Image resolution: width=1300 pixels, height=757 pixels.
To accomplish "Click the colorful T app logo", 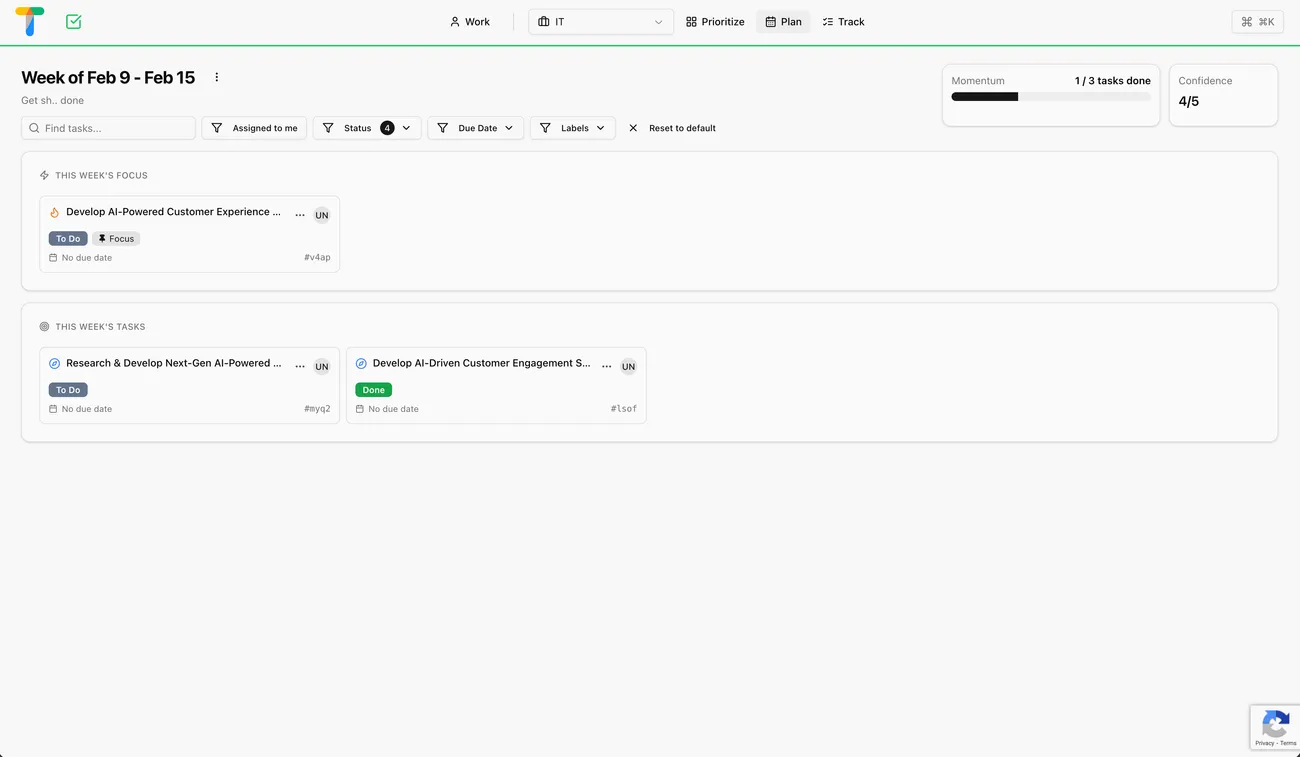I will pyautogui.click(x=30, y=21).
